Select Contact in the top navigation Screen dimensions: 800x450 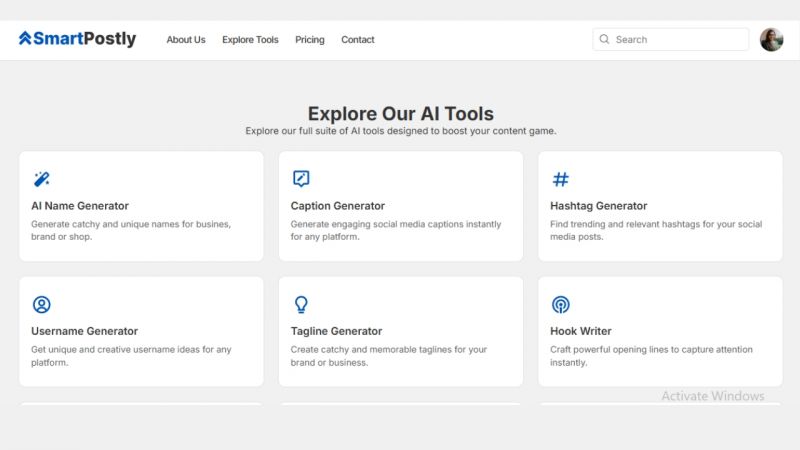(358, 39)
